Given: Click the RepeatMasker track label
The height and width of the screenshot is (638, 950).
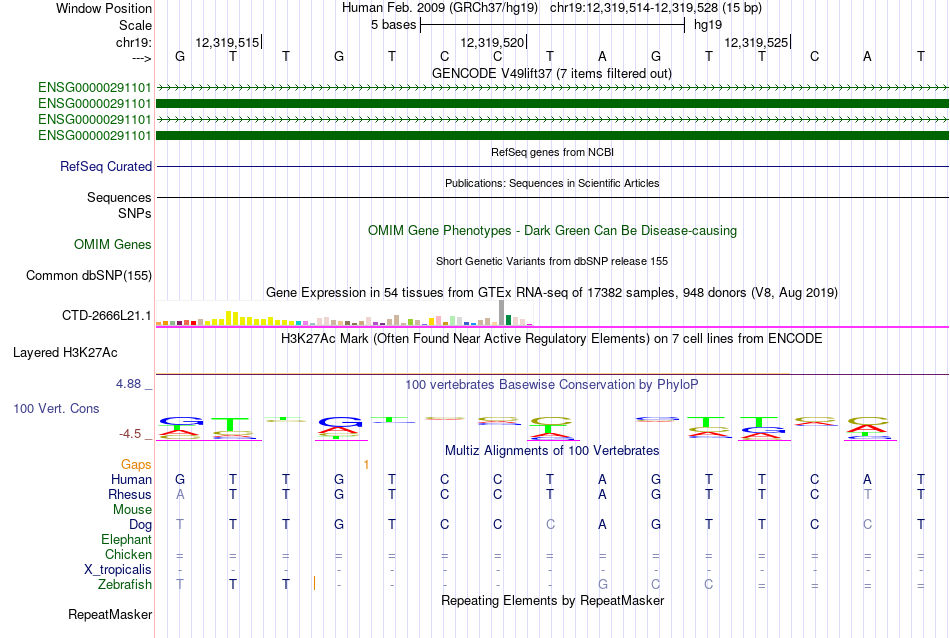Looking at the screenshot, I should (110, 614).
